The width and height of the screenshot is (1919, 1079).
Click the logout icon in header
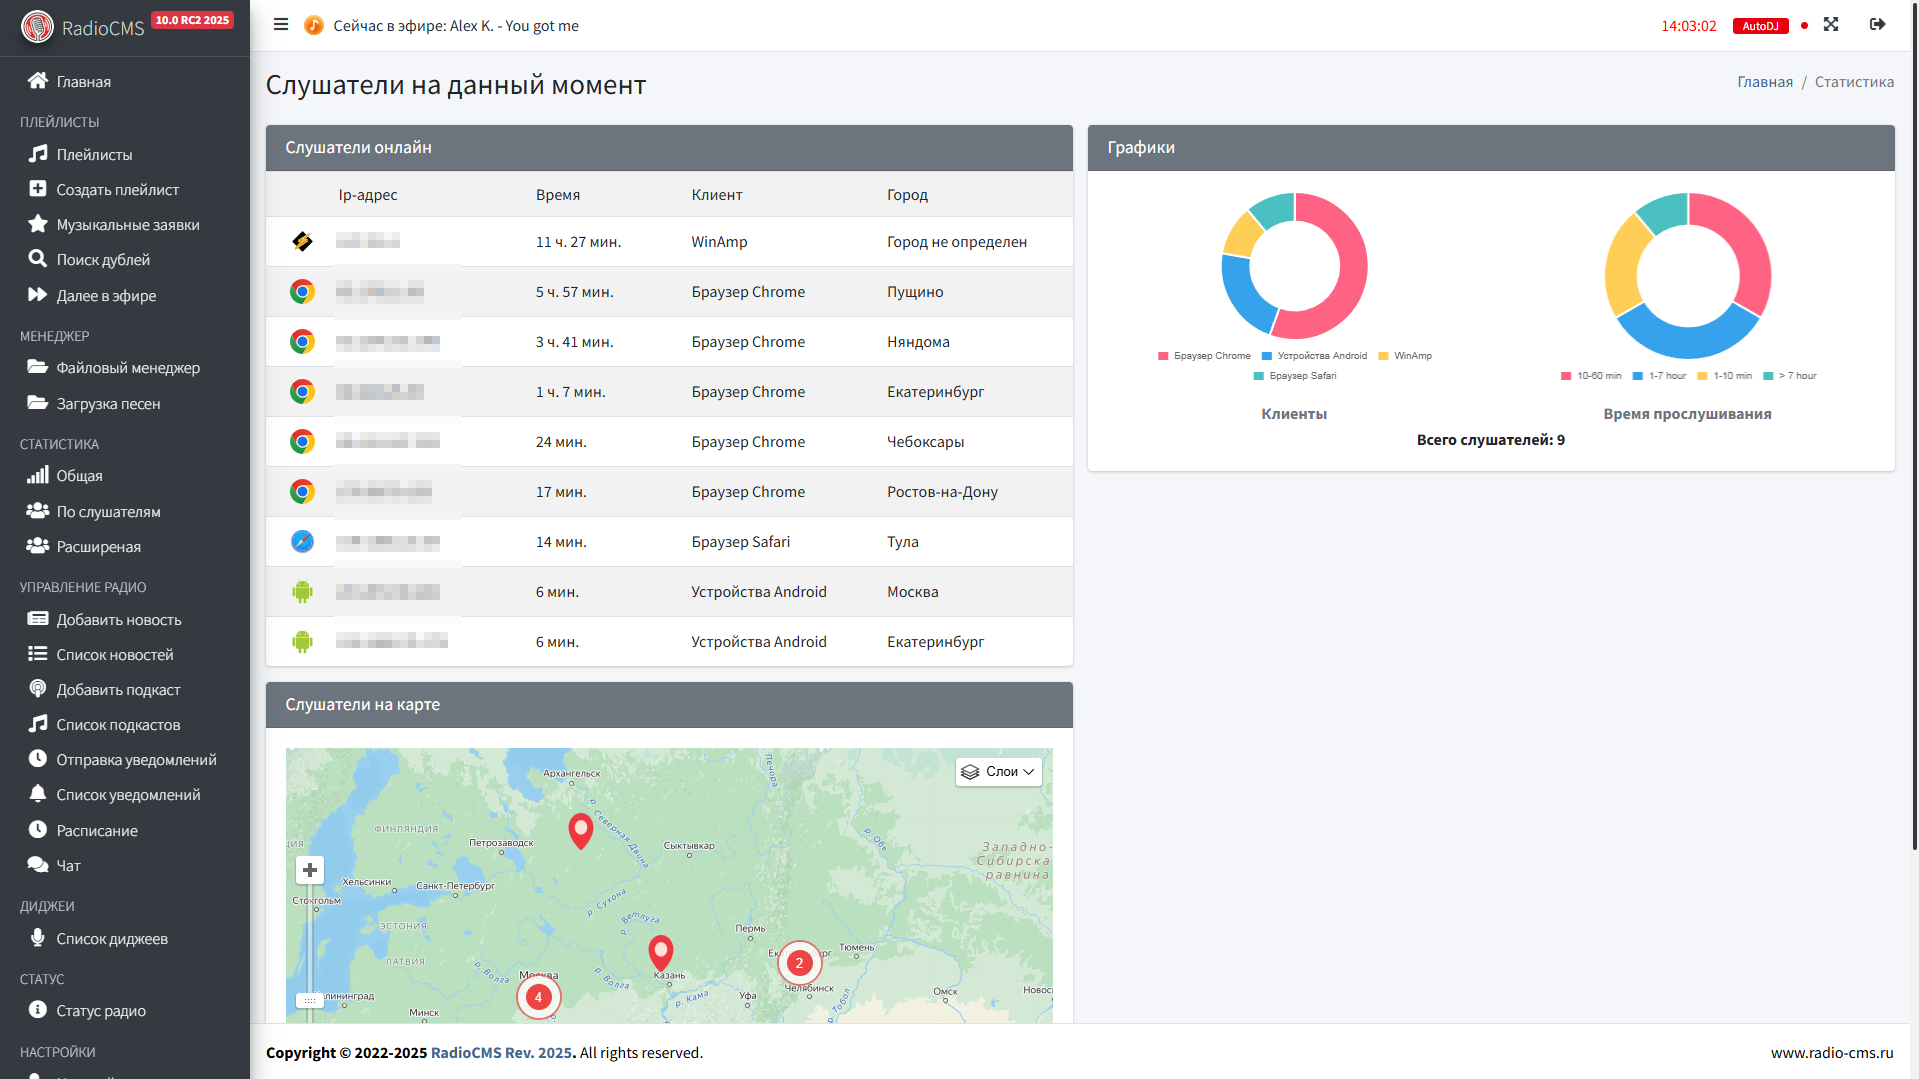pos(1877,25)
